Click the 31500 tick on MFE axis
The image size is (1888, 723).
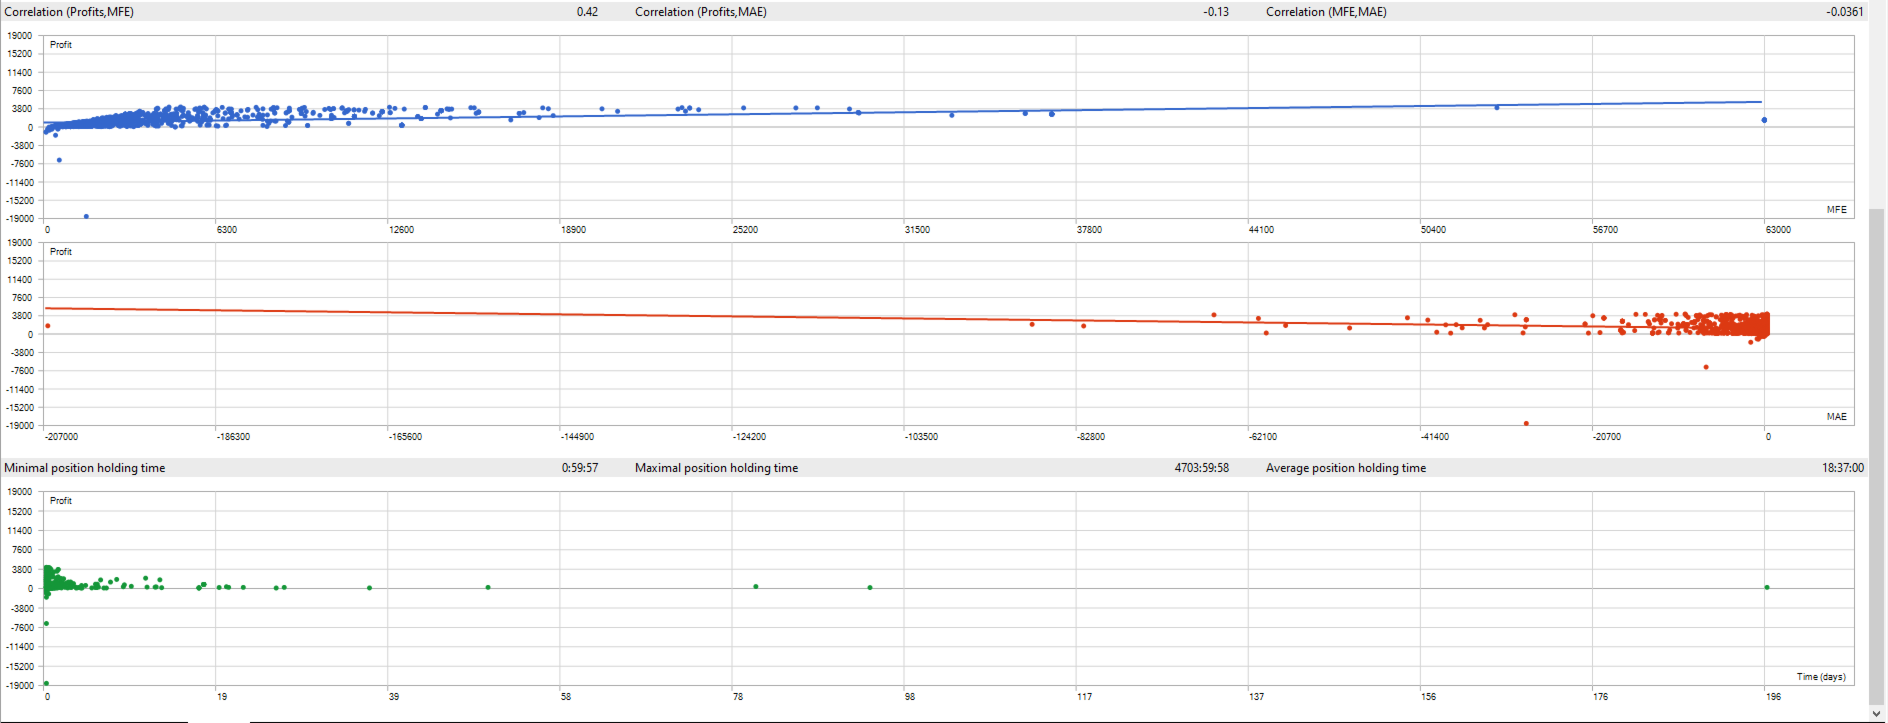917,230
